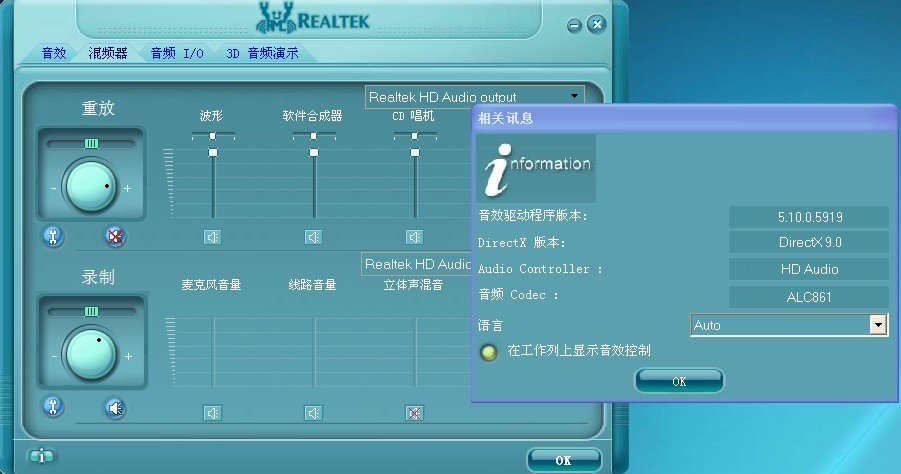Open recording (录制) wrench settings icon
The width and height of the screenshot is (901, 474).
click(53, 407)
